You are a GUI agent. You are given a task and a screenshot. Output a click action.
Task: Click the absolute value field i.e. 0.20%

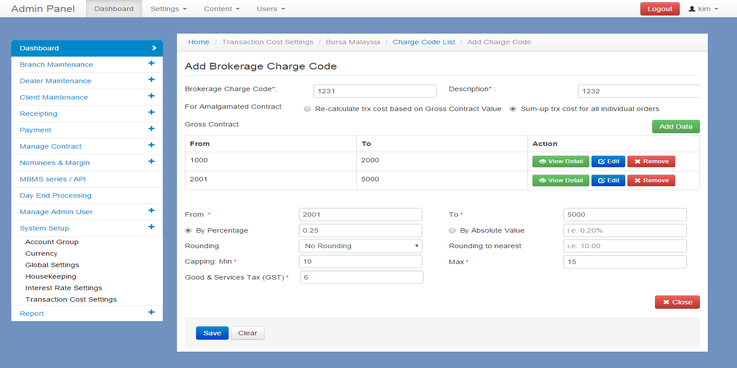click(x=625, y=230)
